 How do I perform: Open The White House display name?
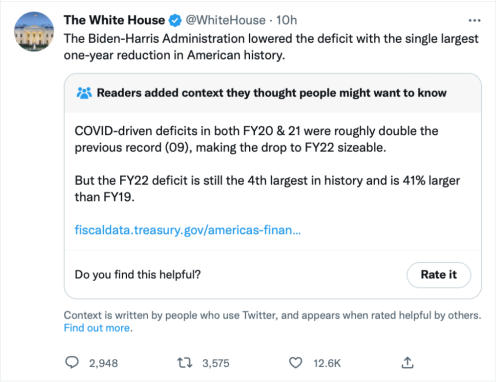[114, 20]
